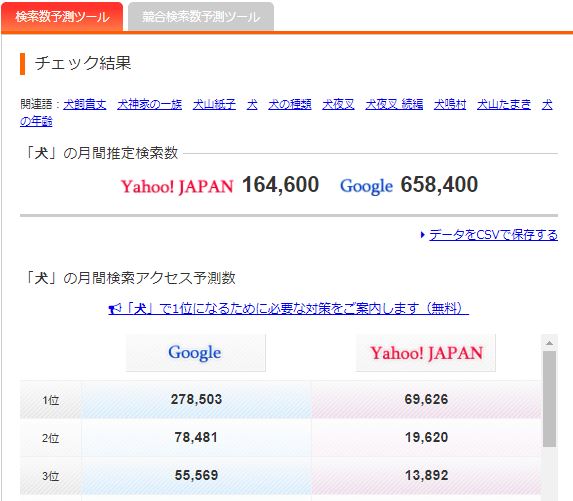Click the Yahoo! JAPAN logo in estimated searches

(x=177, y=186)
